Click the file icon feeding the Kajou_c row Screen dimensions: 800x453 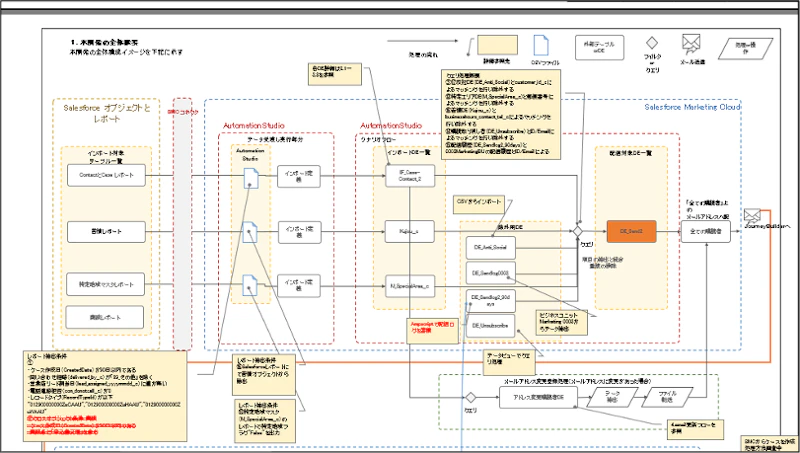[250, 232]
